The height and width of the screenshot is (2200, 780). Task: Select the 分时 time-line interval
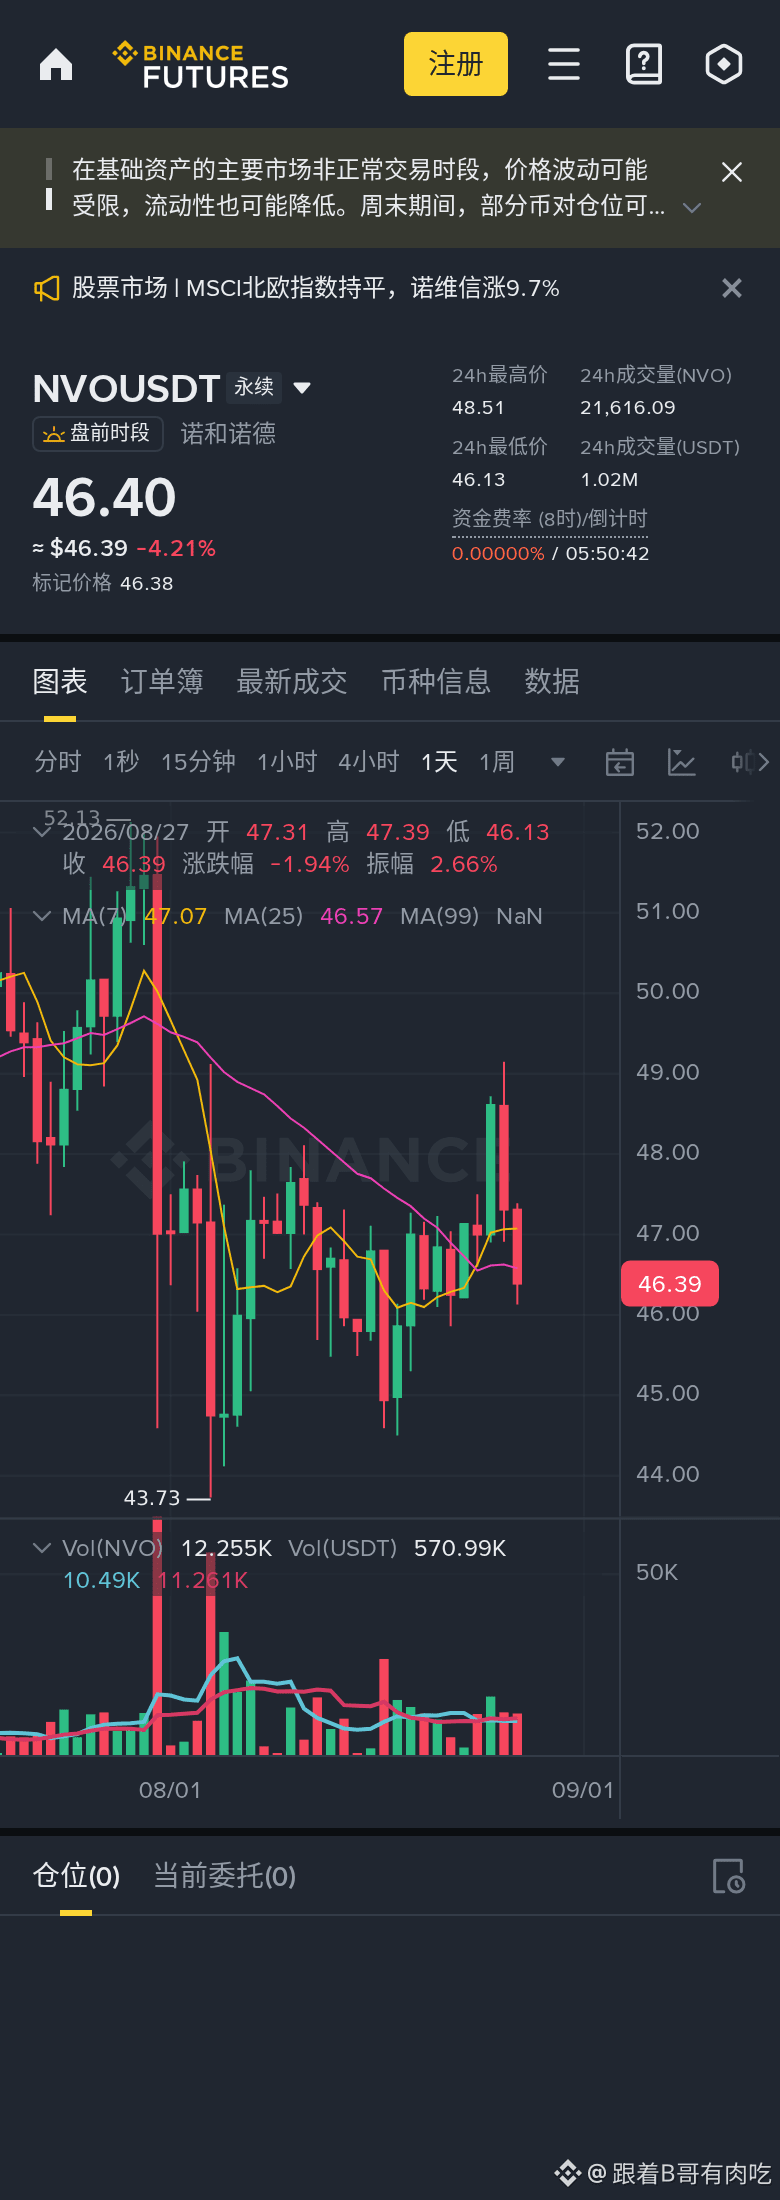pyautogui.click(x=57, y=762)
